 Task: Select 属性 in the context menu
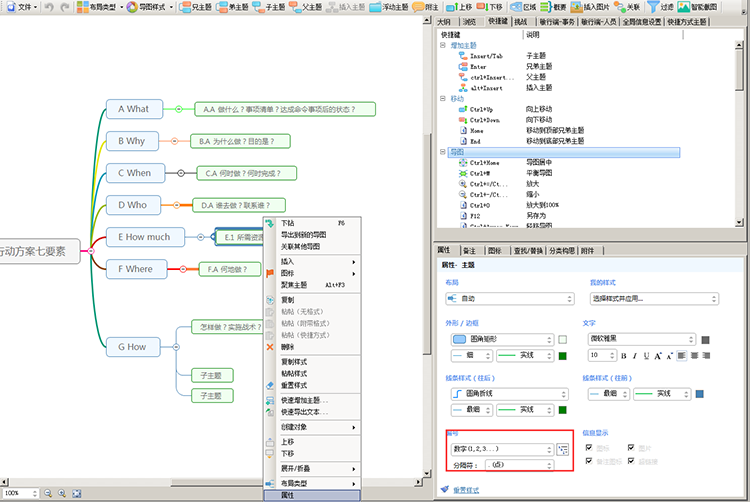287,495
